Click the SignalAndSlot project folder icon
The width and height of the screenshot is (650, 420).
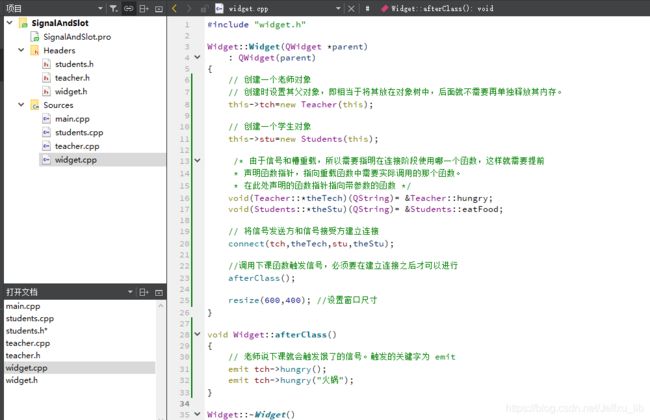pos(23,23)
